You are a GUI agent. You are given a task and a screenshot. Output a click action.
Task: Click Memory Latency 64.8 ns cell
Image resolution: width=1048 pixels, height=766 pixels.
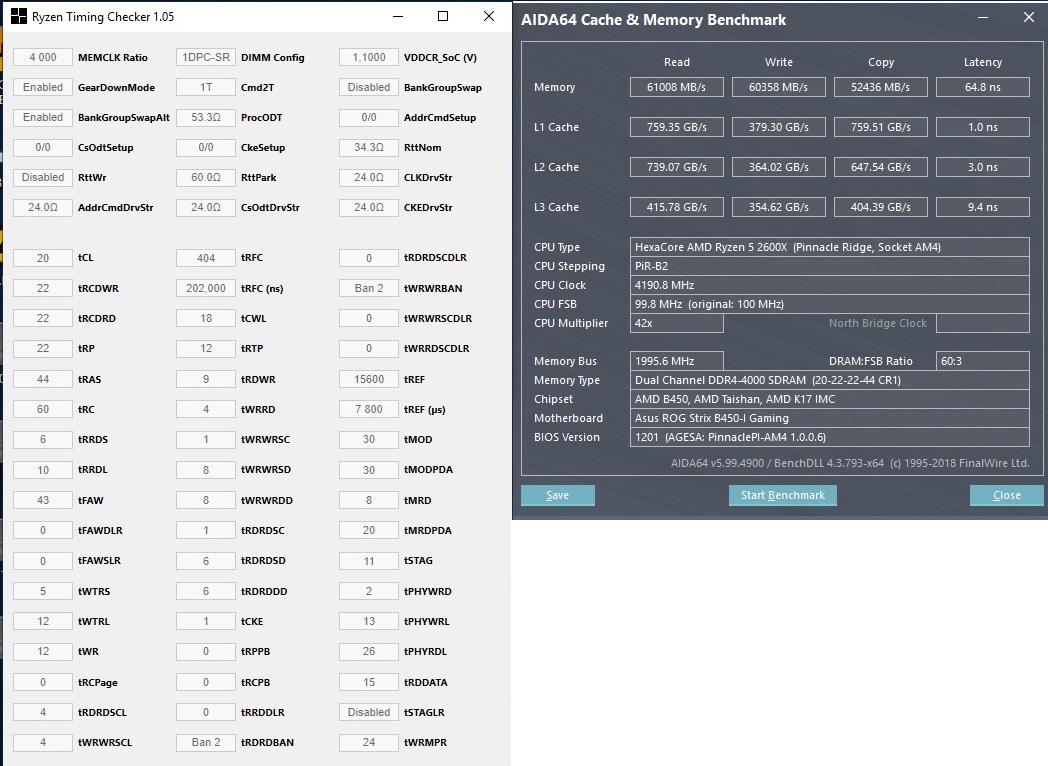click(x=982, y=87)
